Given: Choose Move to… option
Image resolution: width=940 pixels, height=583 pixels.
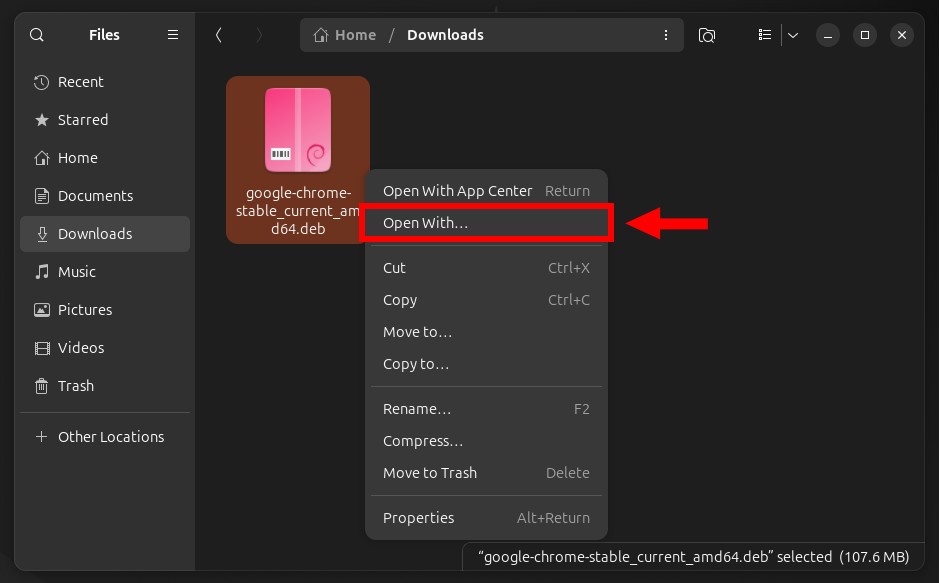Looking at the screenshot, I should click(x=486, y=332).
